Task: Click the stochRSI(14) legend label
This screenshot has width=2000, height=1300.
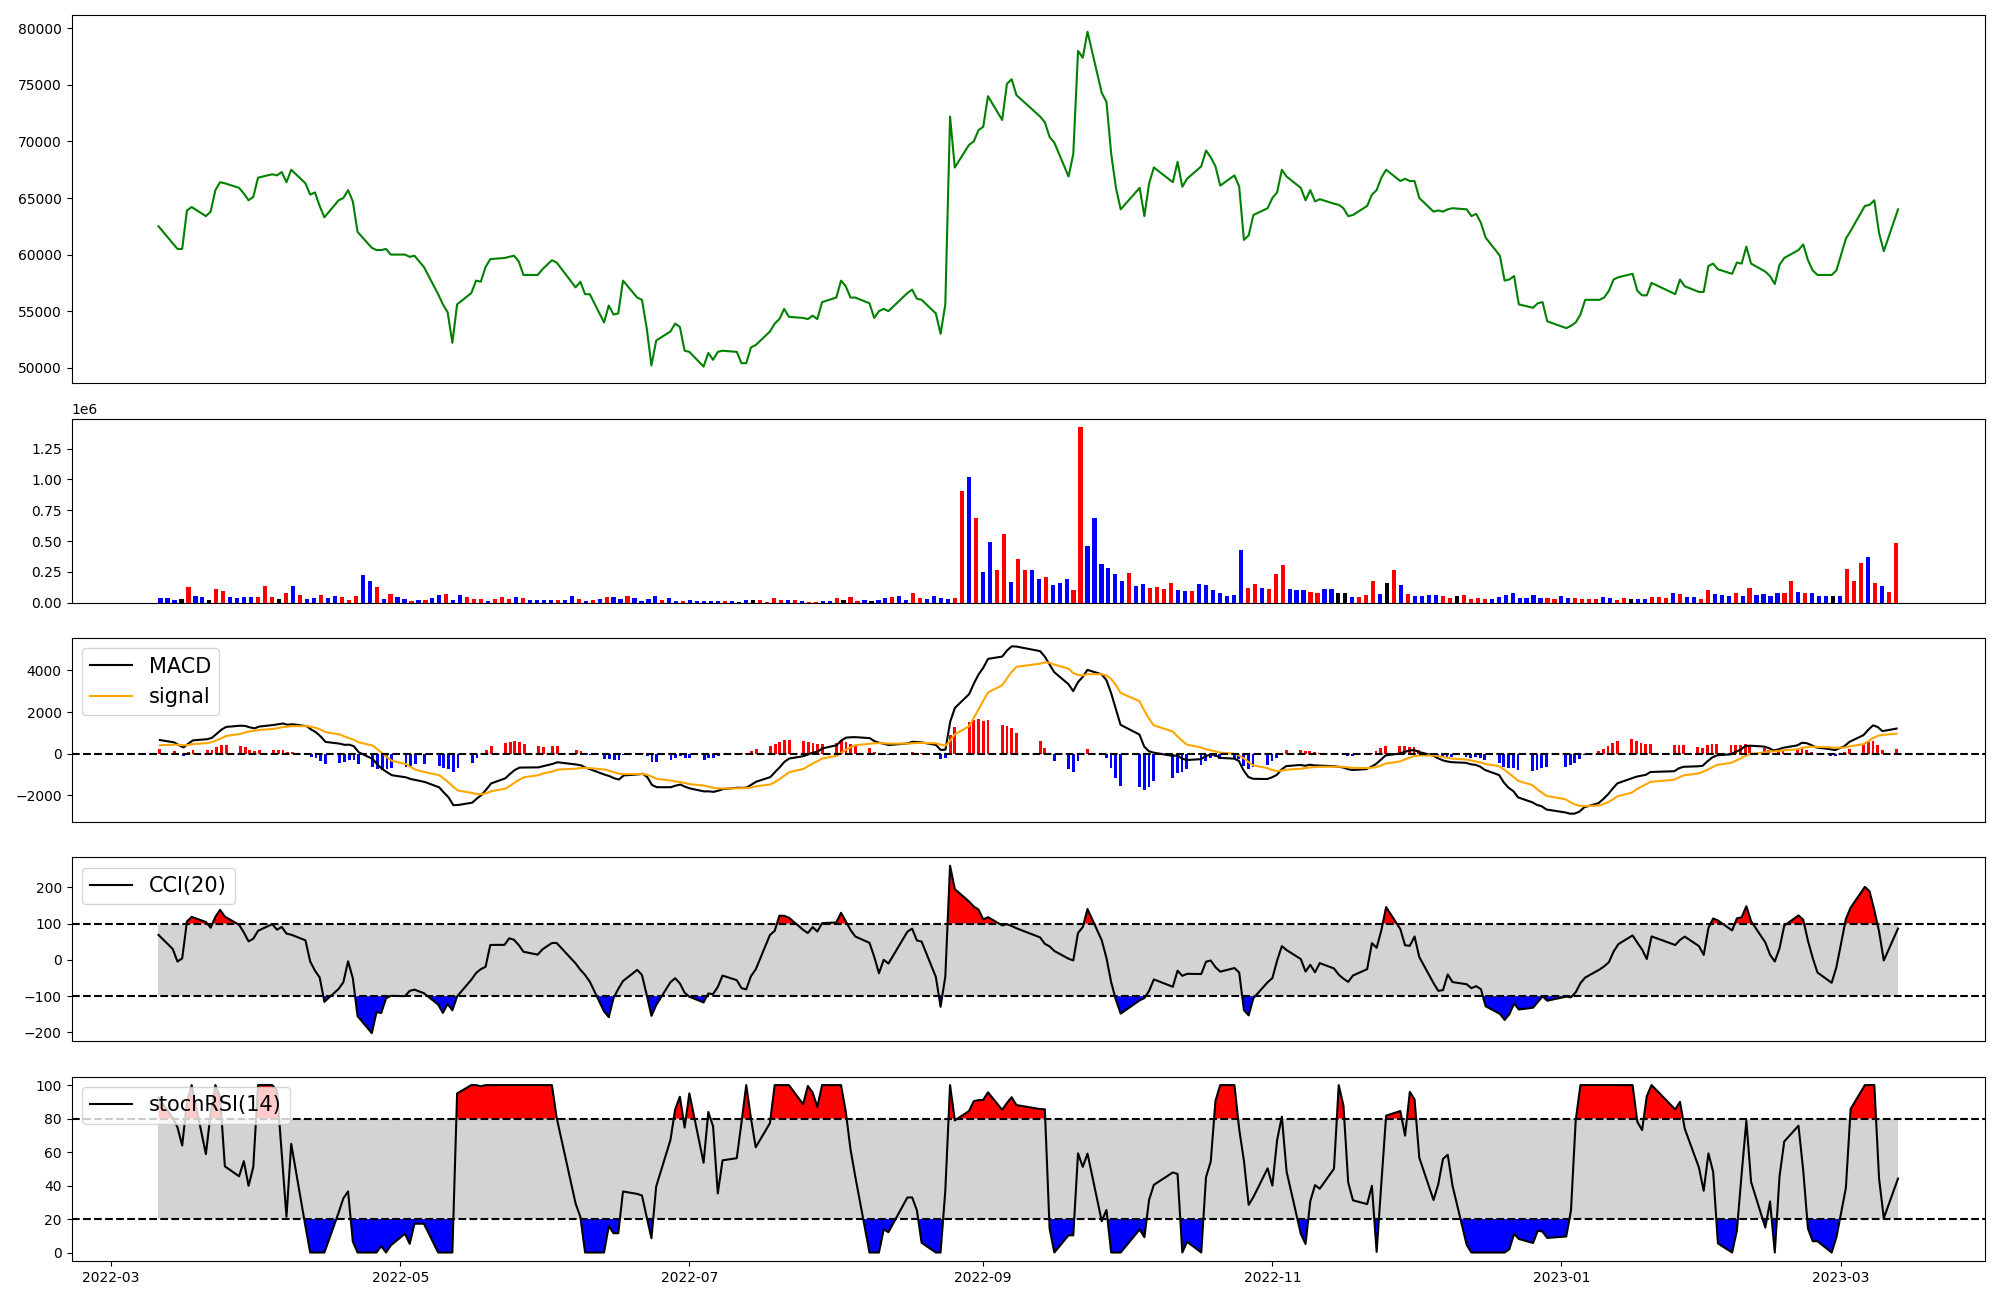Action: click(x=214, y=1104)
